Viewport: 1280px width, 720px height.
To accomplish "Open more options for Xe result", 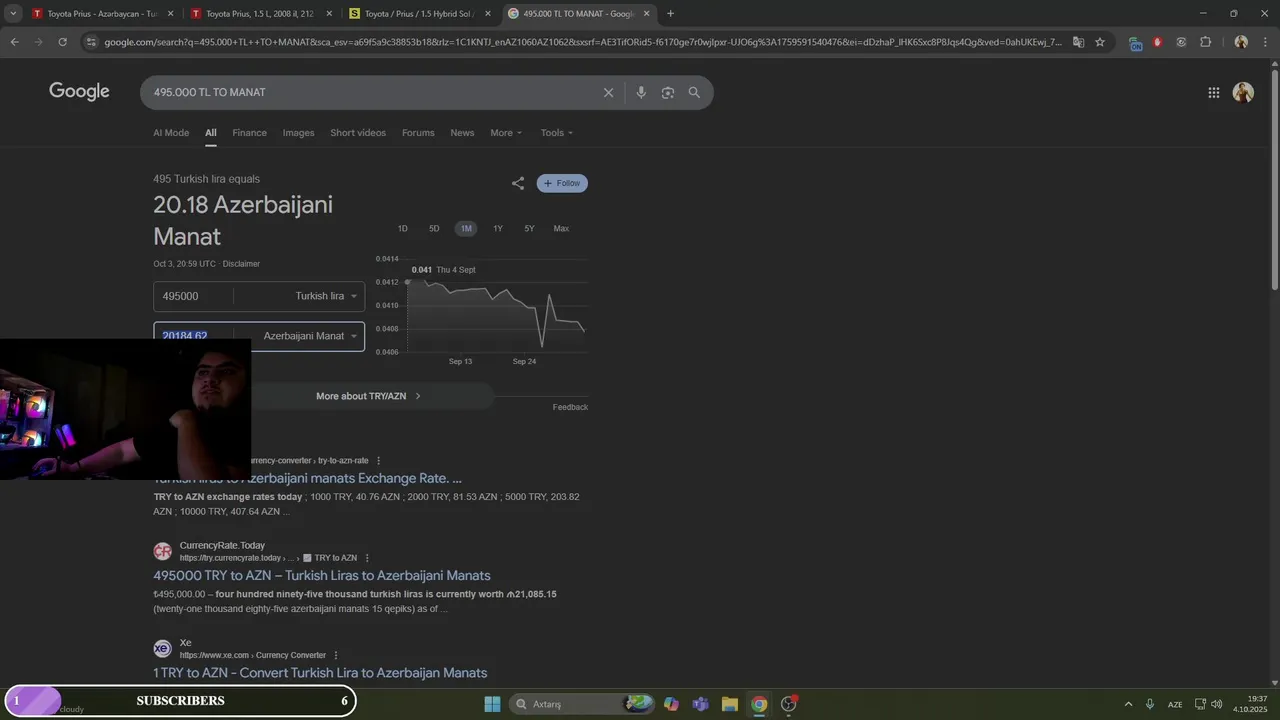I will (336, 655).
